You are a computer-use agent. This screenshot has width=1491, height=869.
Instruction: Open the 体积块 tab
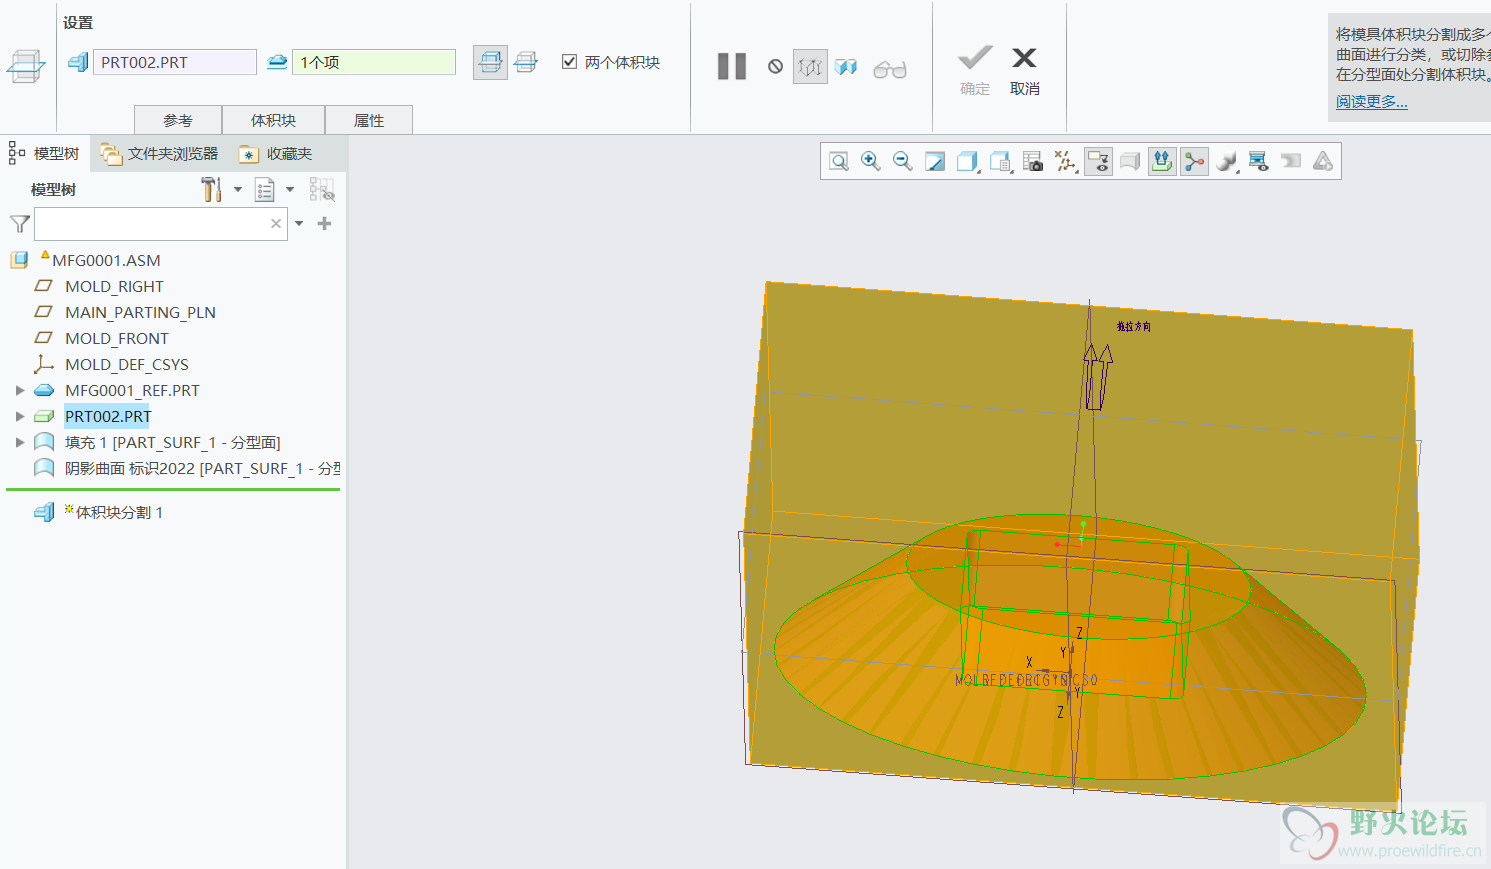point(273,120)
